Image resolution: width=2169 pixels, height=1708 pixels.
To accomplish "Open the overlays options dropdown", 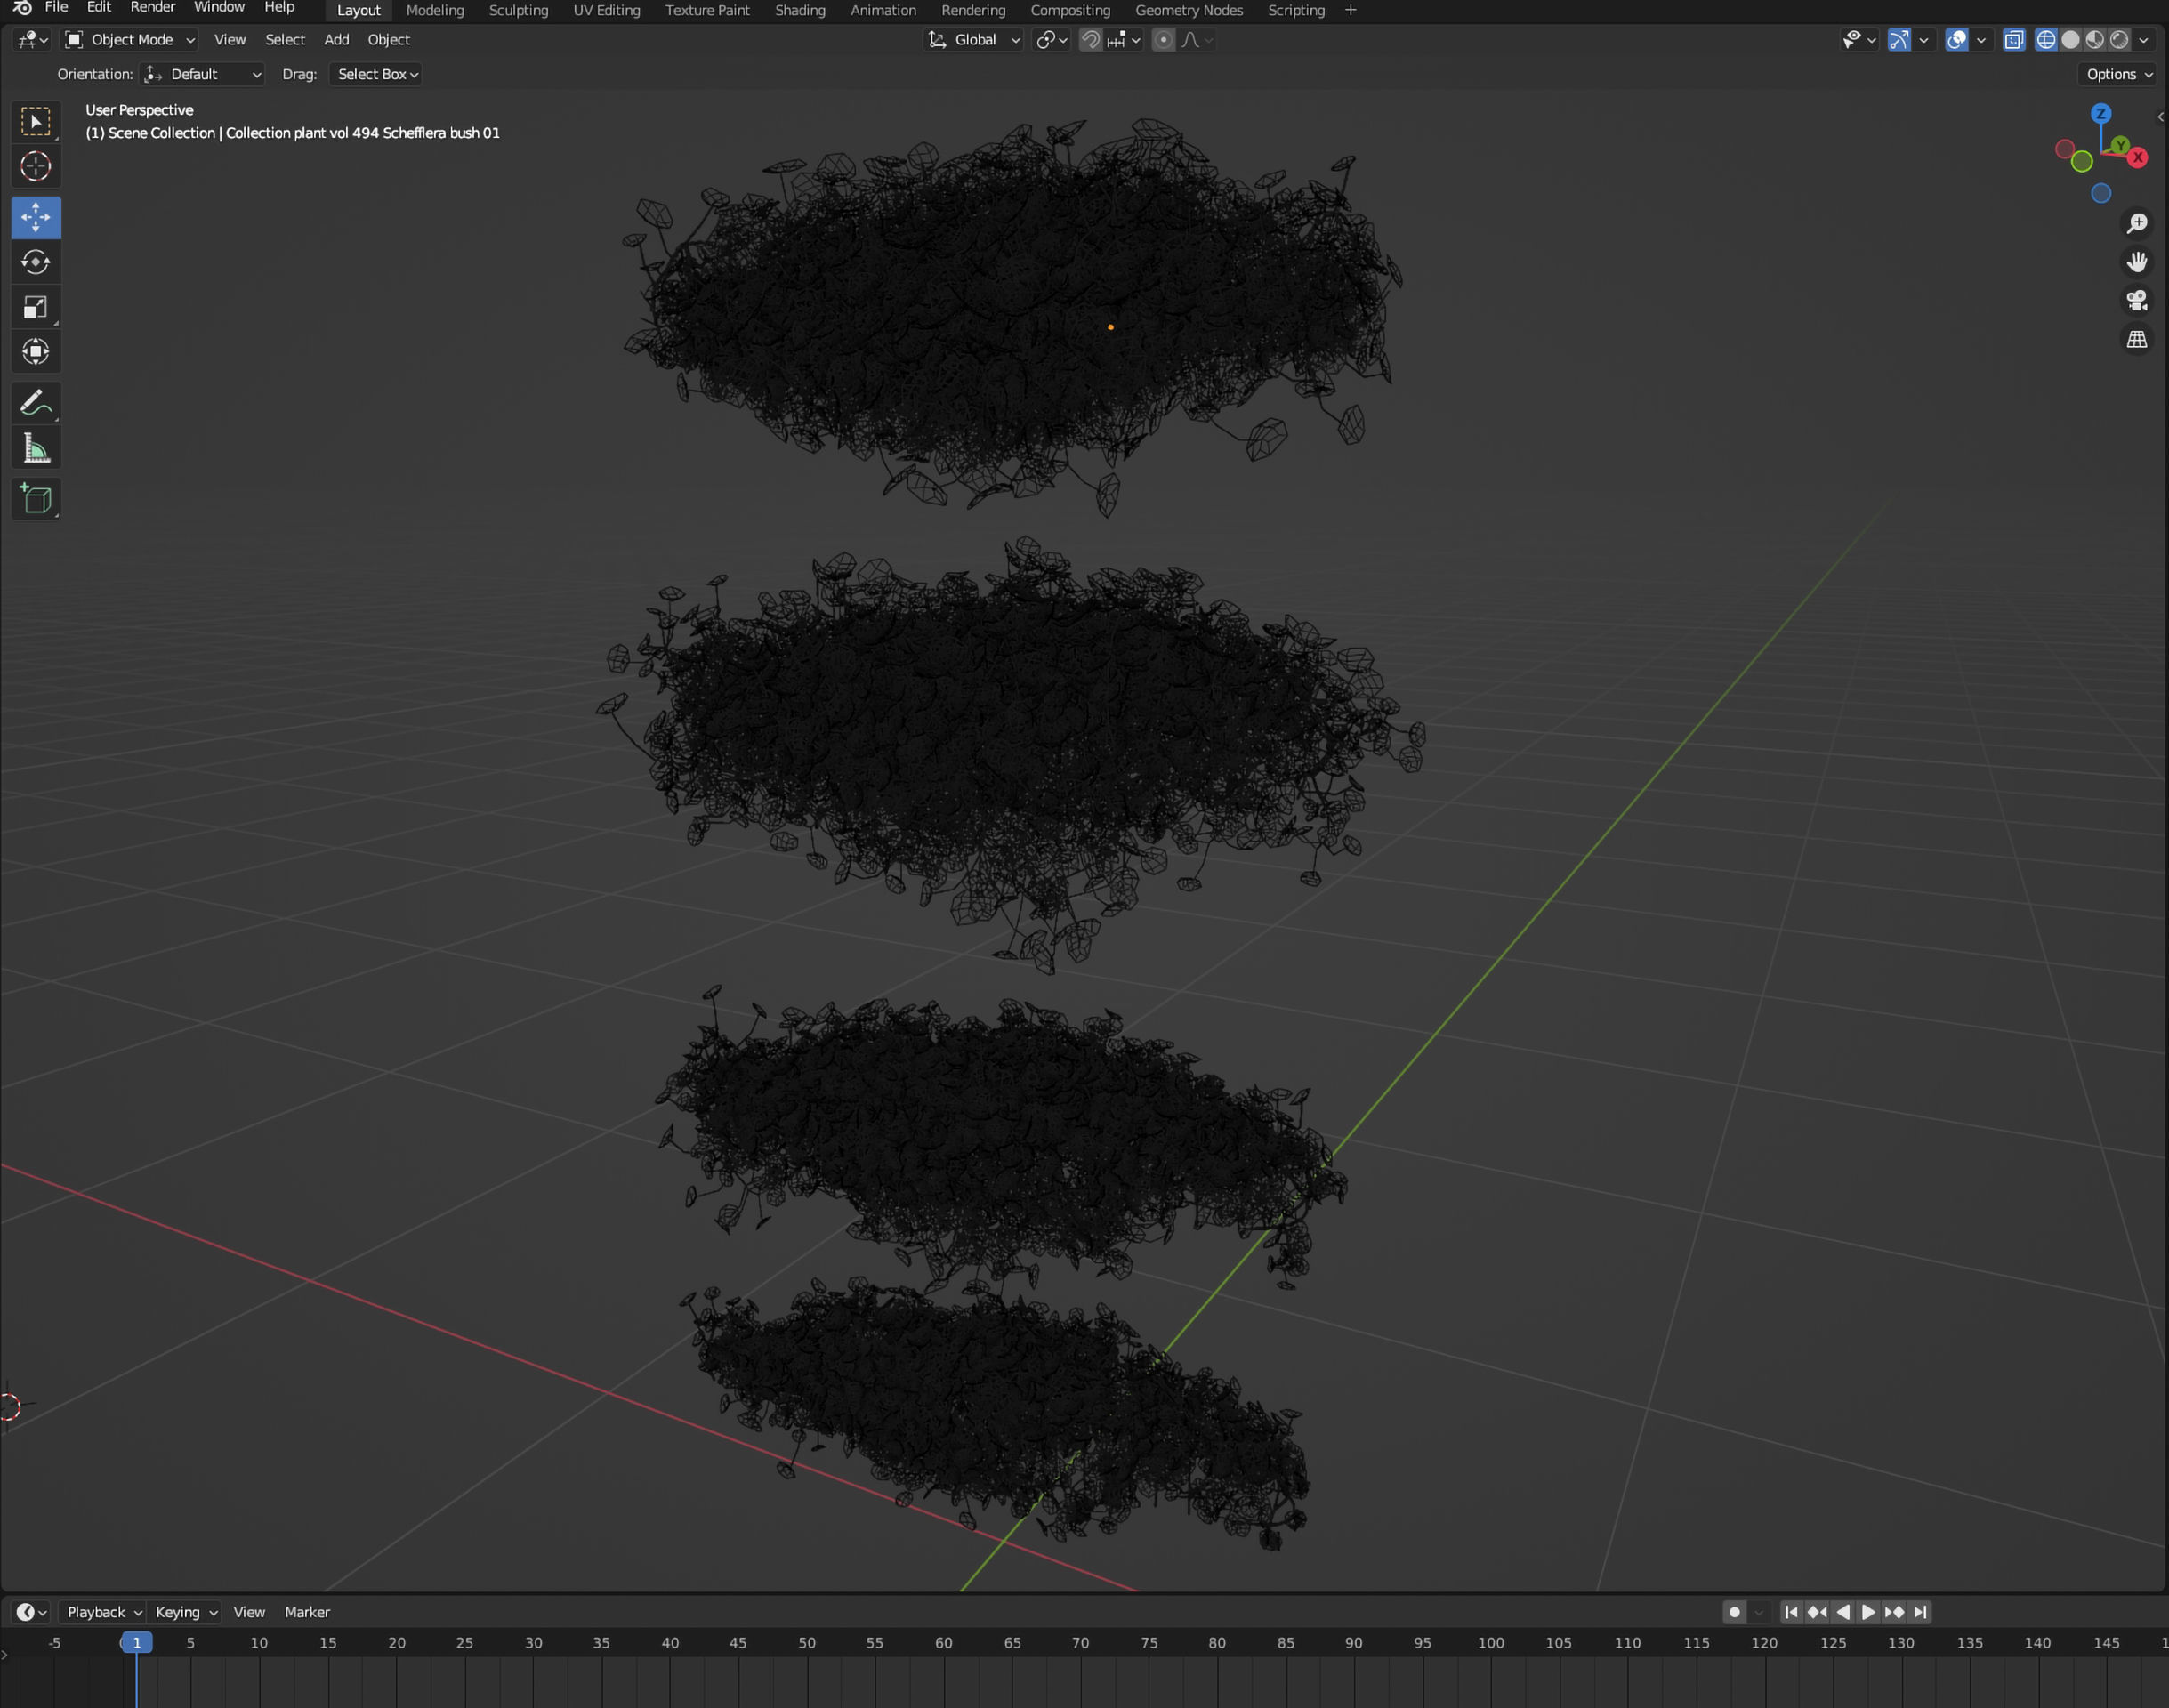I will coord(1980,40).
